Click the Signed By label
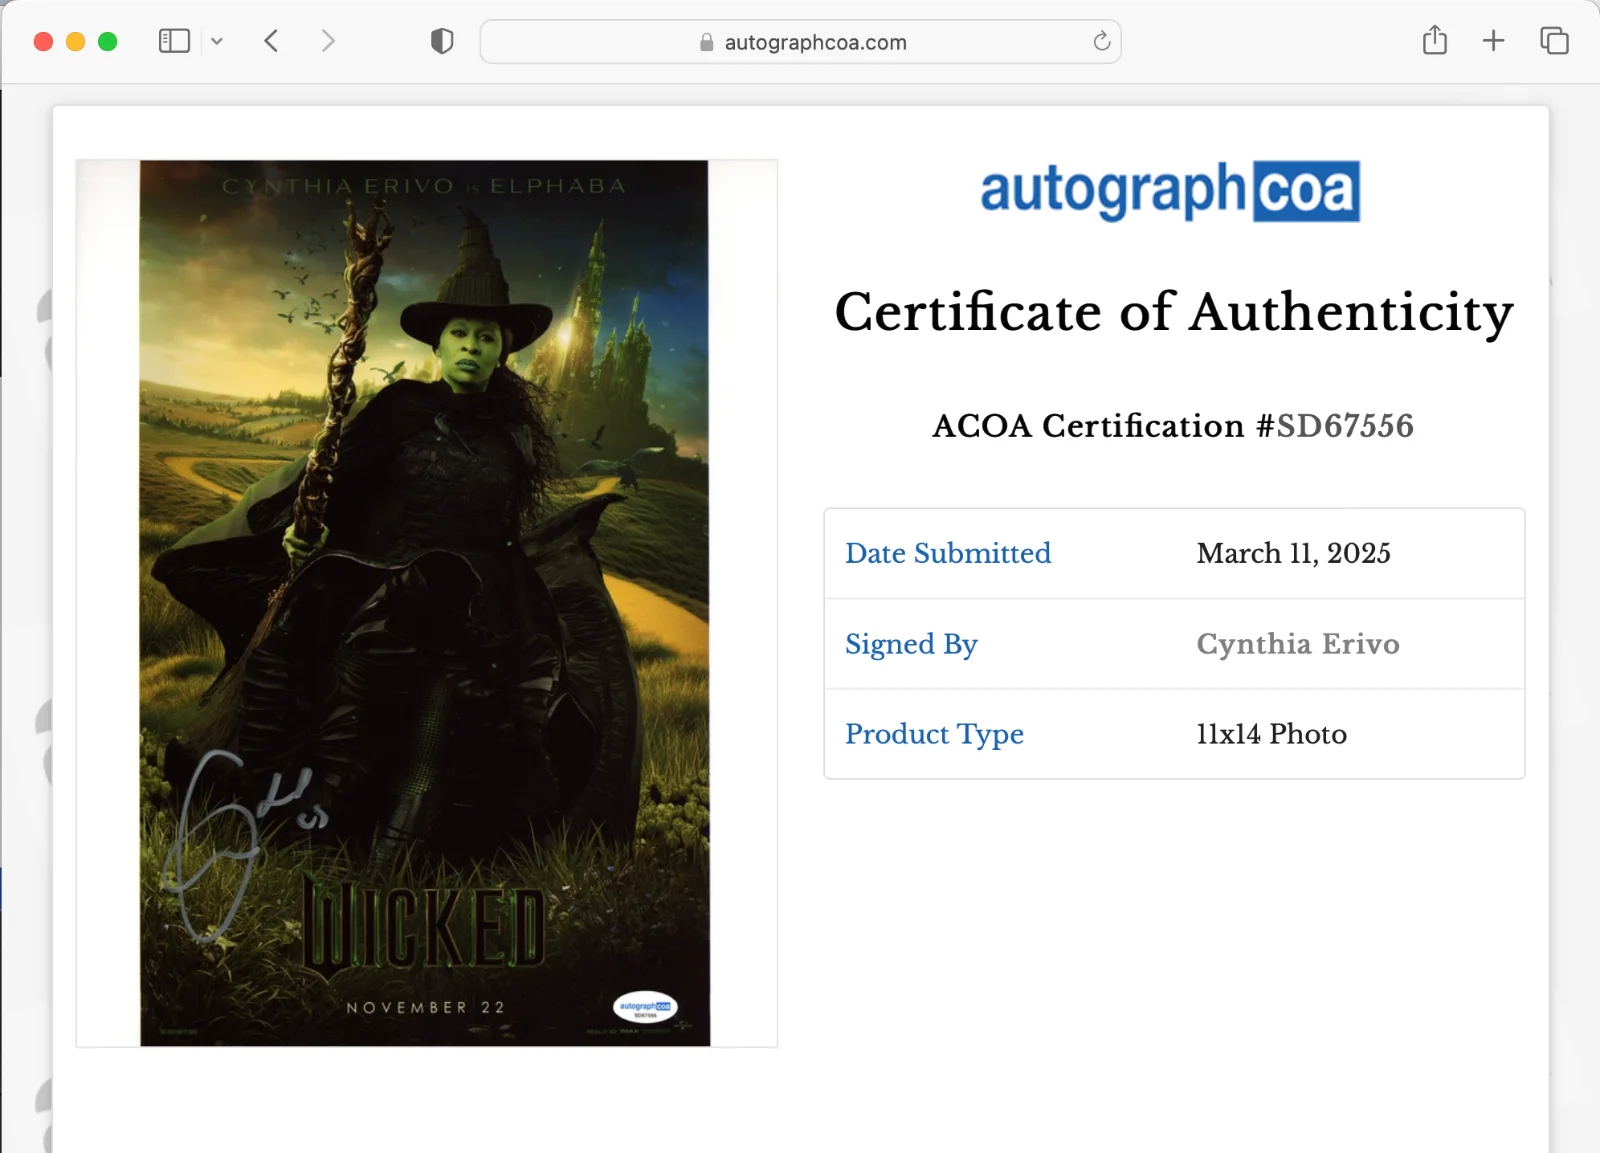 [x=911, y=644]
